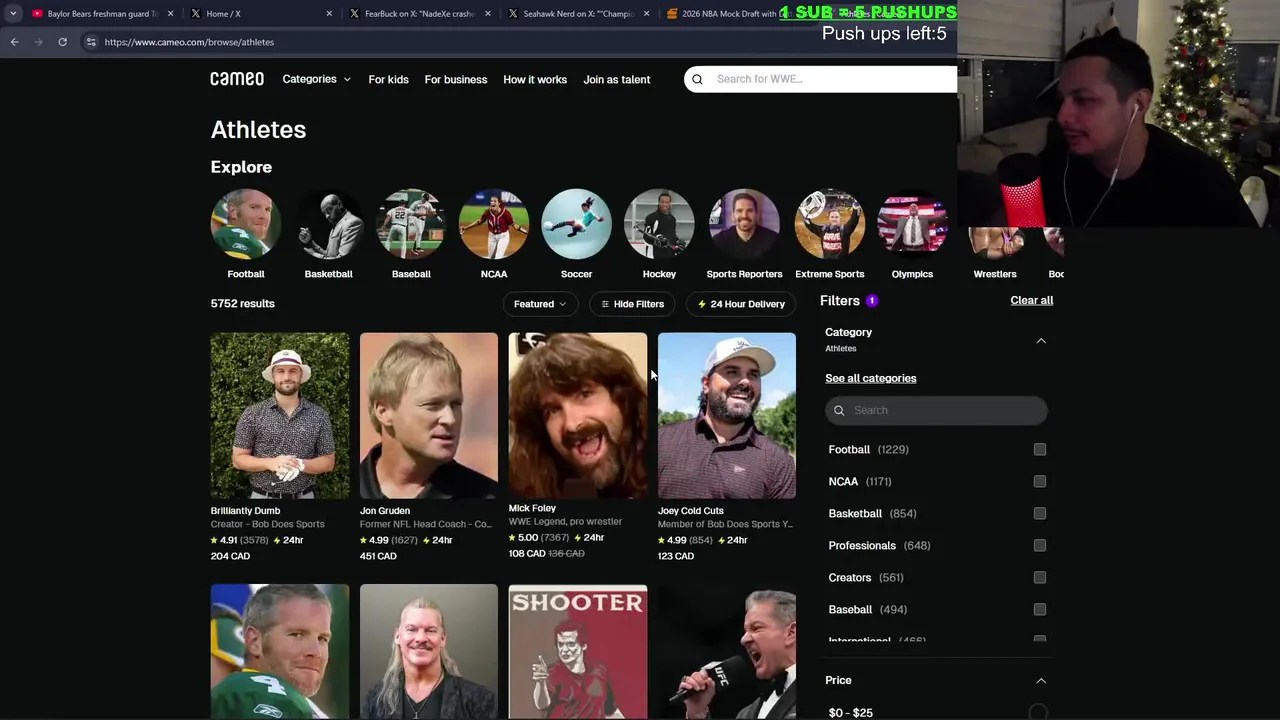Open the Sports Reporters circle icon
The height and width of the screenshot is (720, 1280).
[x=744, y=224]
